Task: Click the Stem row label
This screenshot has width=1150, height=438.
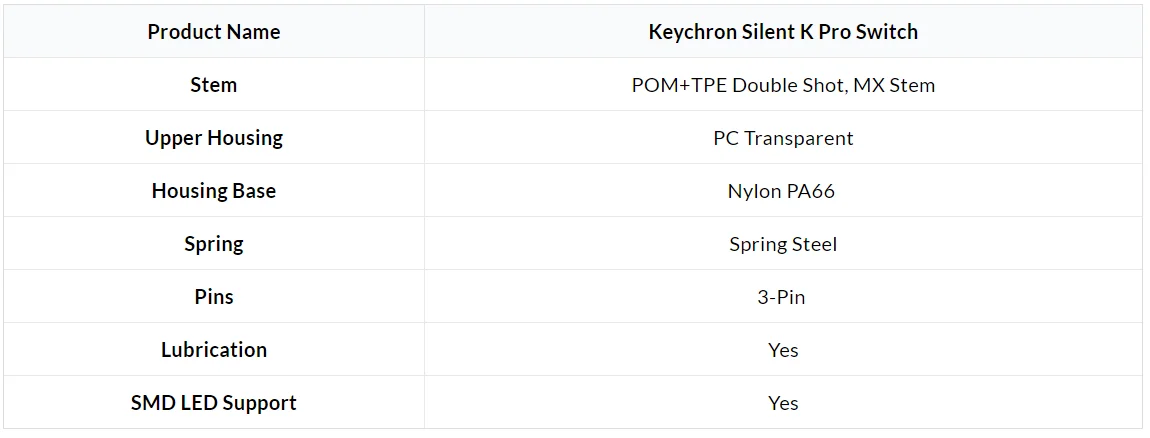Action: click(x=213, y=84)
